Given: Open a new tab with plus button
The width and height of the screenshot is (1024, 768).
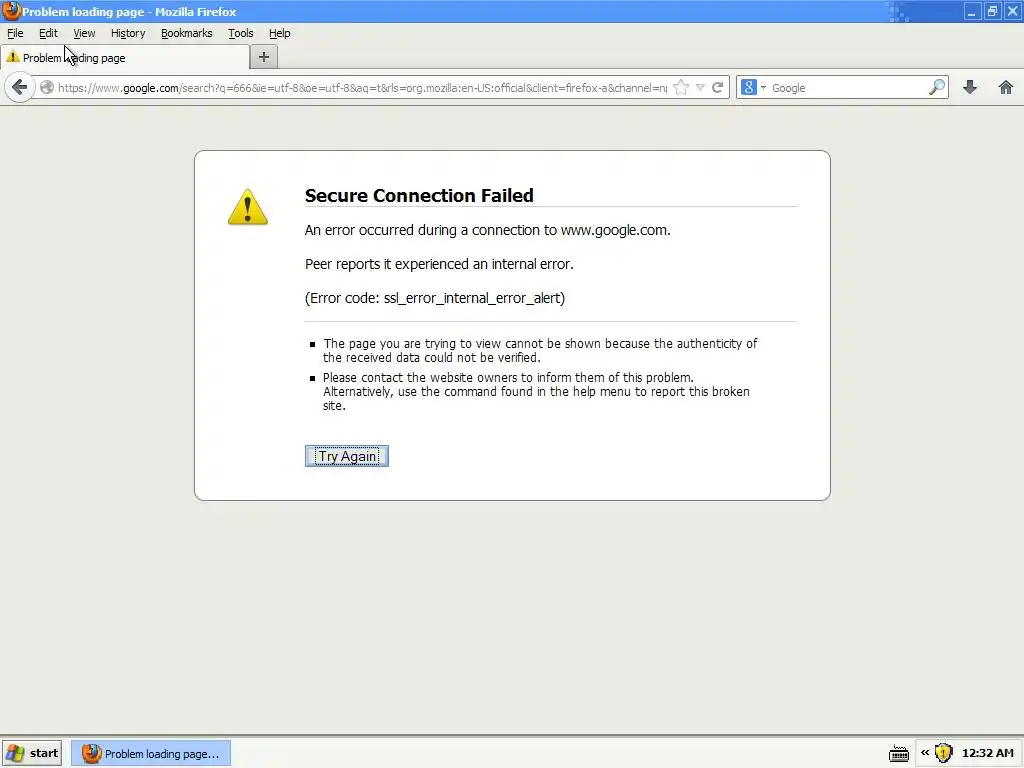Looking at the screenshot, I should (264, 57).
